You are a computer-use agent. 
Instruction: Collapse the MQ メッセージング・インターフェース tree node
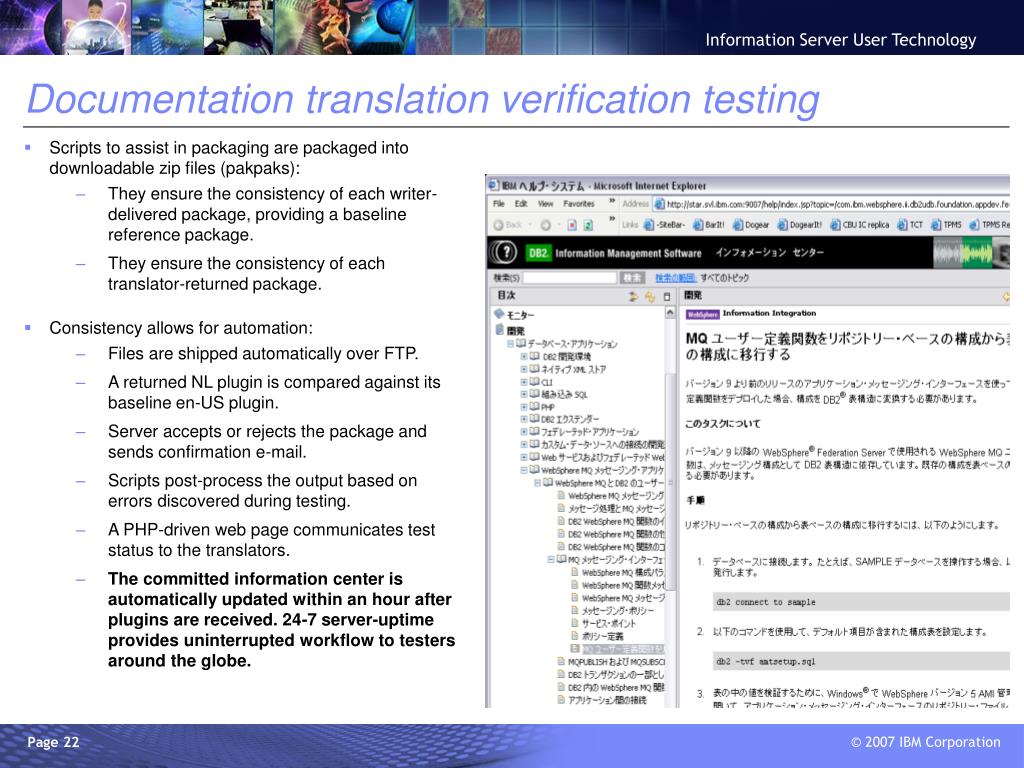tap(551, 560)
